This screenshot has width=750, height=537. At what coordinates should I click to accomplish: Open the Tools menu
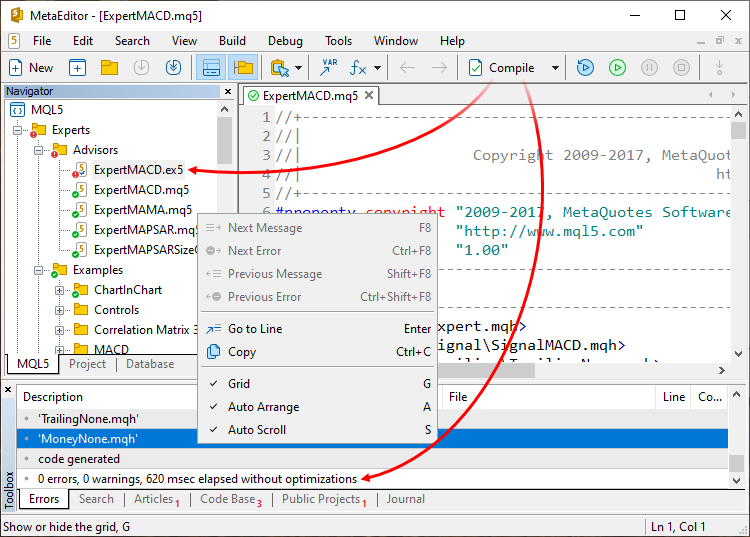click(x=339, y=41)
